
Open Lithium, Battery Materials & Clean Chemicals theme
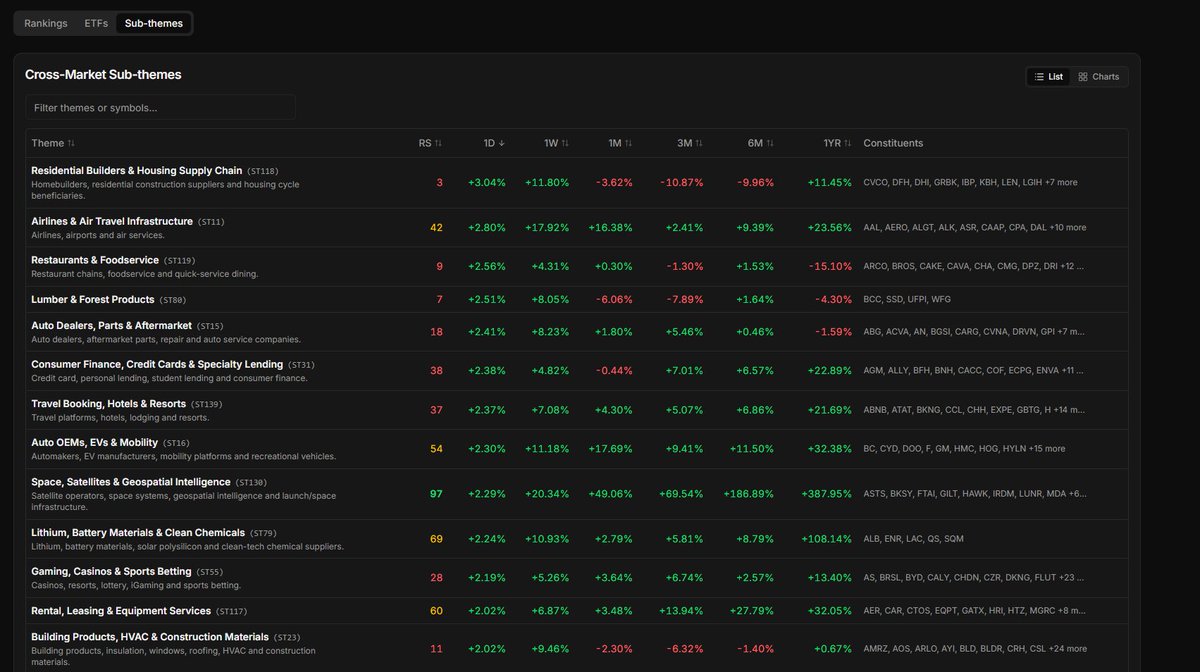(138, 533)
